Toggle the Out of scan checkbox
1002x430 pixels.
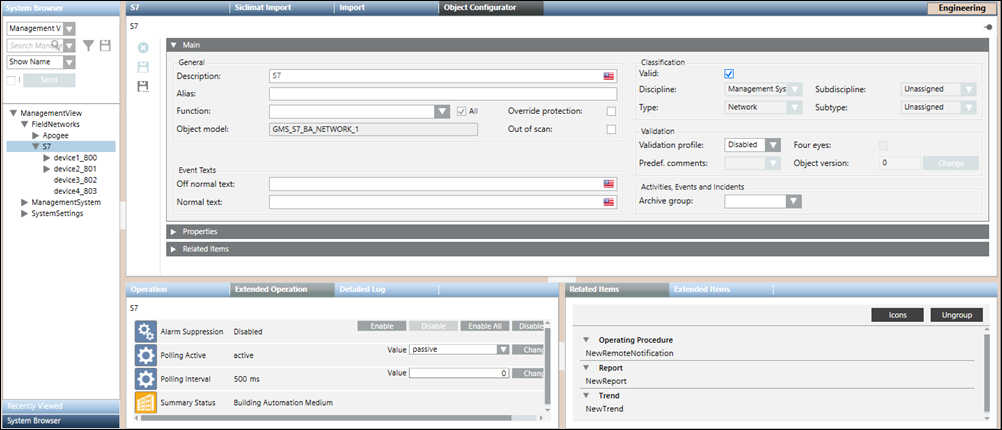pos(611,128)
